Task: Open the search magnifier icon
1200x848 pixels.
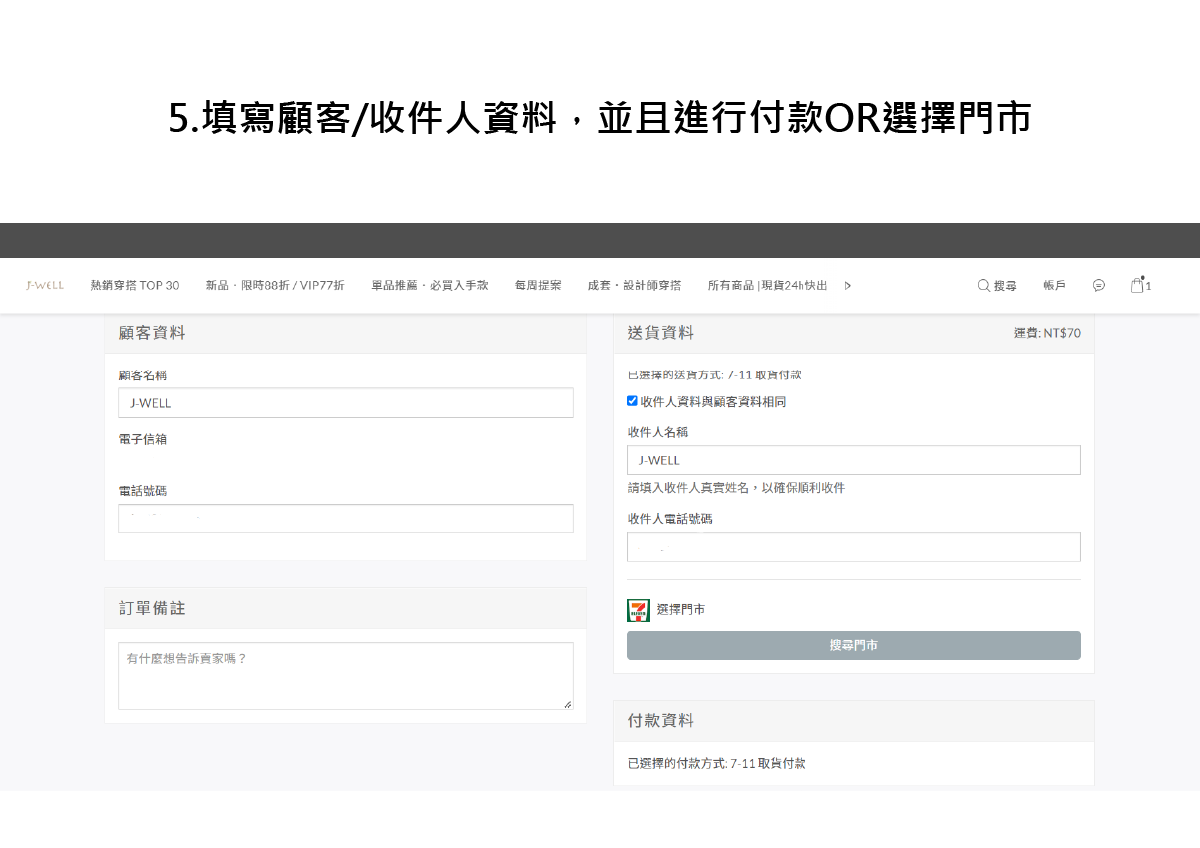Action: coord(984,286)
